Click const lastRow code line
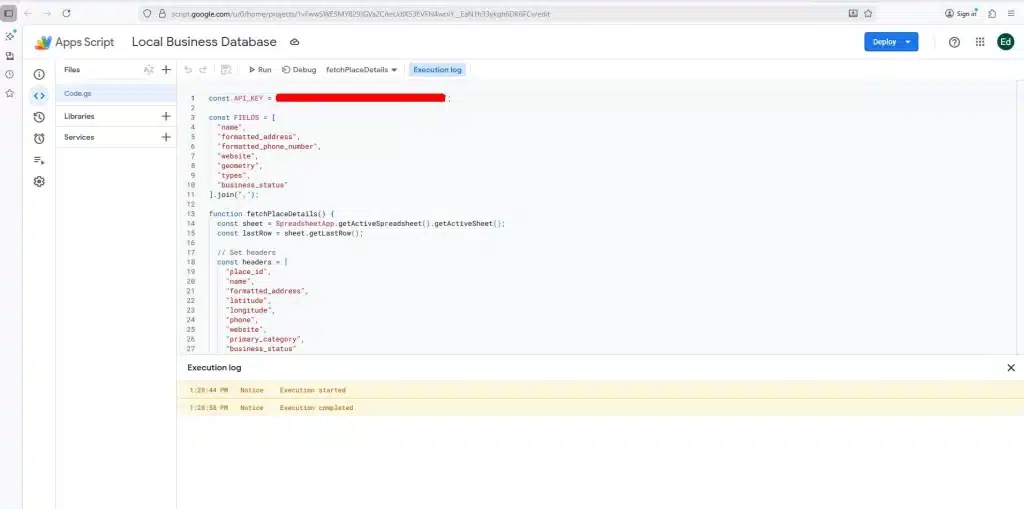The height and width of the screenshot is (509, 1024). [290, 233]
